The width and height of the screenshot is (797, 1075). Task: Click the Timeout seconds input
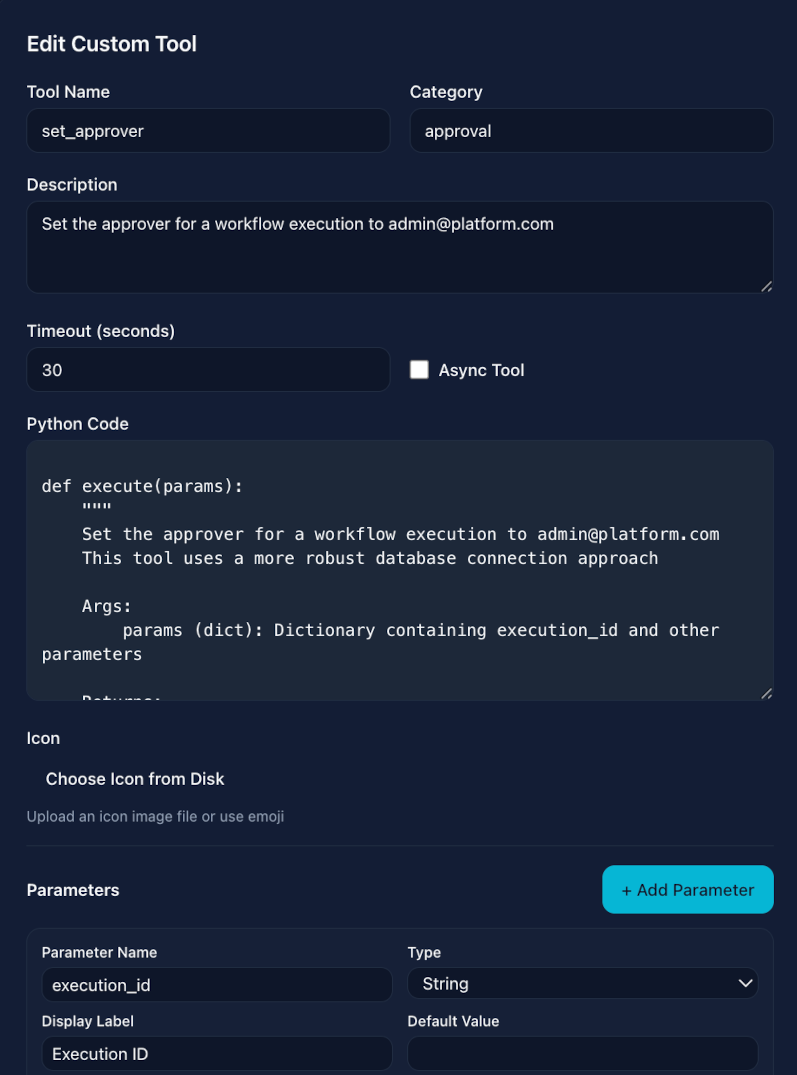point(208,369)
